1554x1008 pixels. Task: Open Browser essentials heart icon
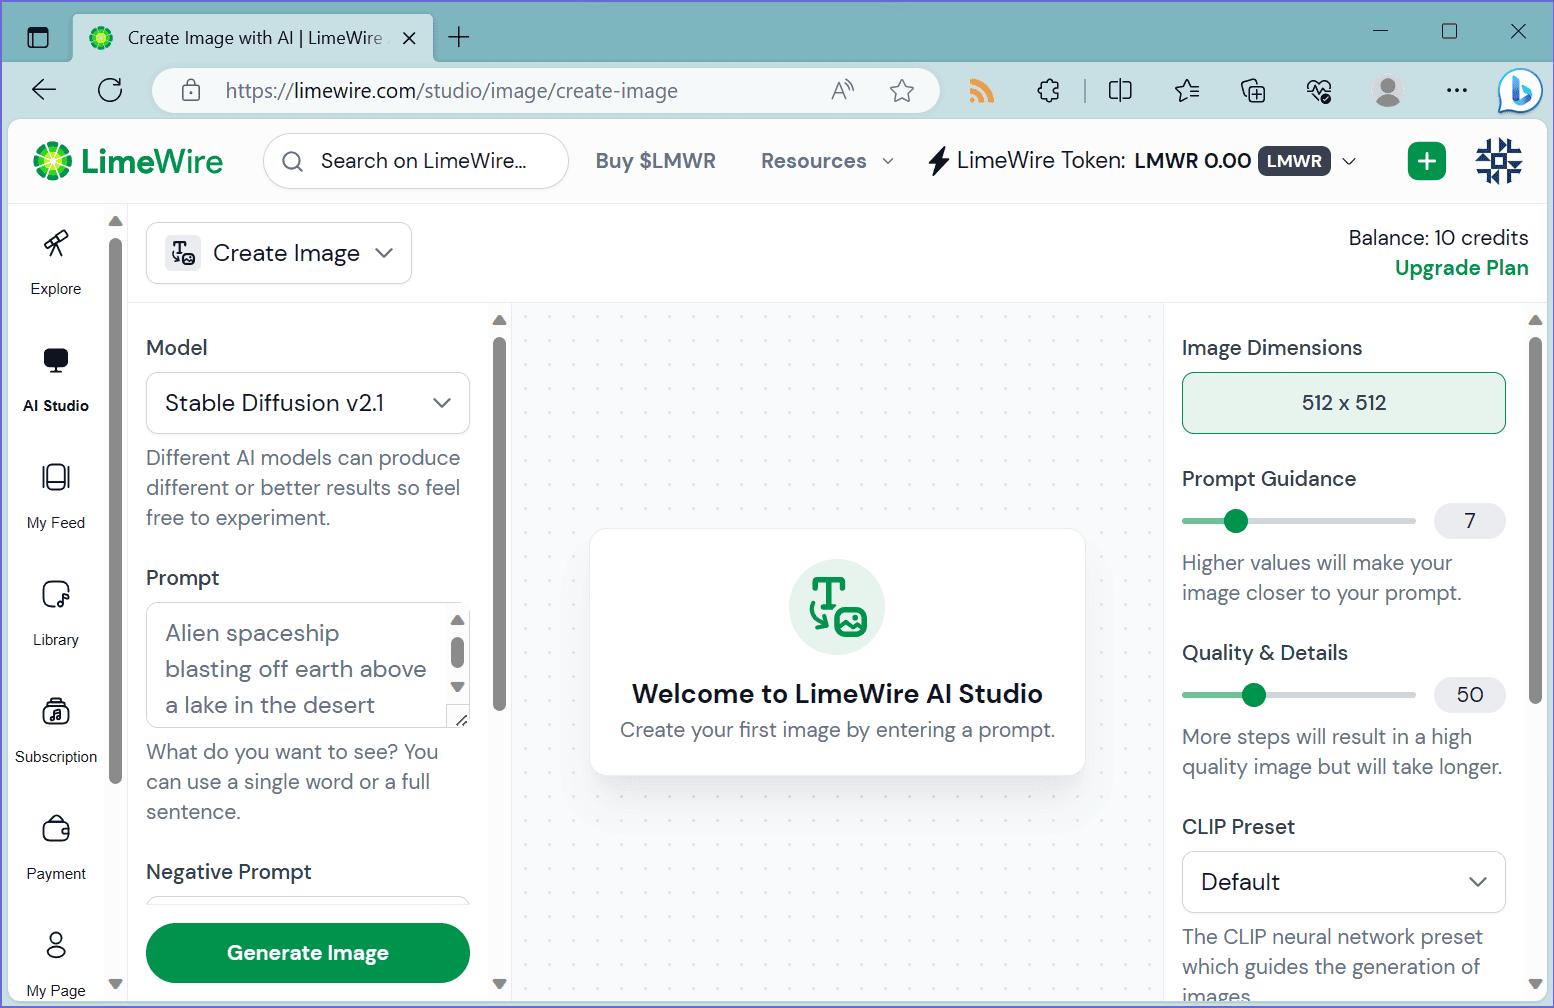1319,91
